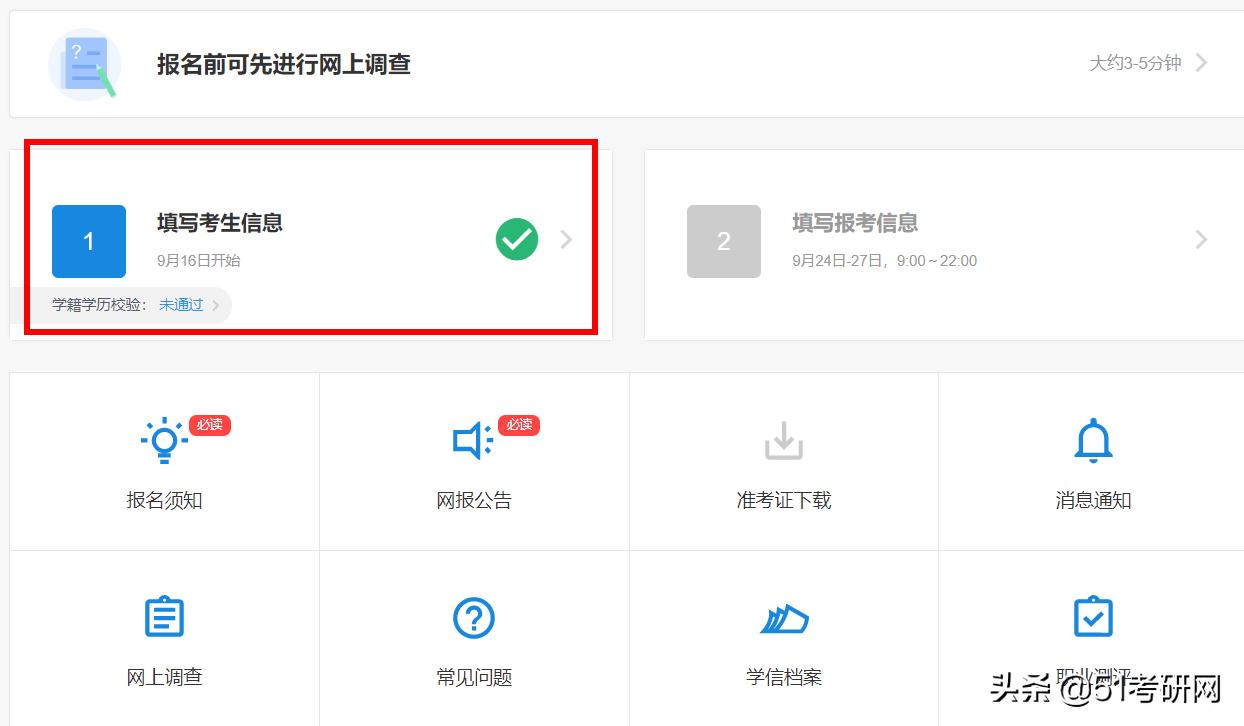Click the 网报公告 megaphone icon
Screen dimensions: 1244x726
pos(472,441)
